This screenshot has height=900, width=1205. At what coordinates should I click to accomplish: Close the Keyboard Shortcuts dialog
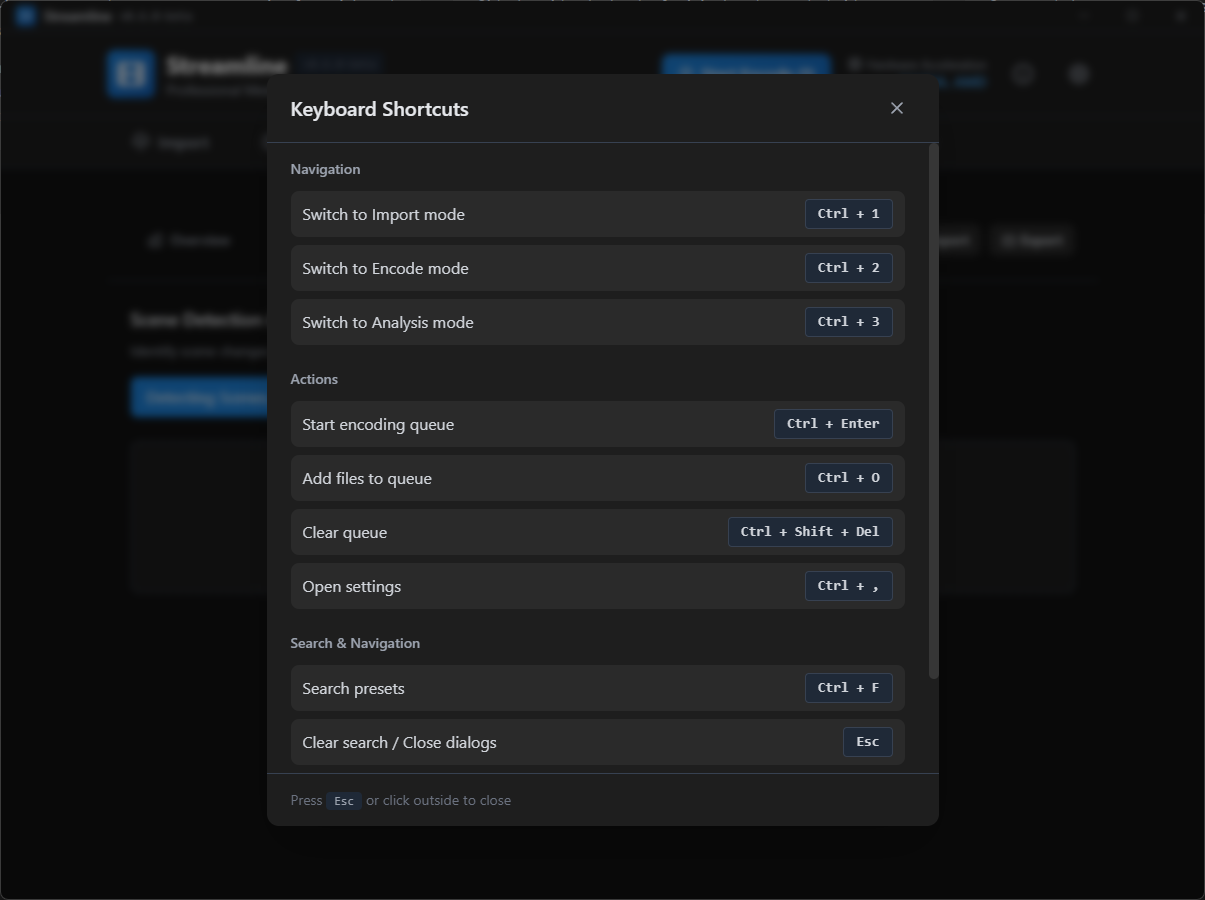(x=896, y=107)
